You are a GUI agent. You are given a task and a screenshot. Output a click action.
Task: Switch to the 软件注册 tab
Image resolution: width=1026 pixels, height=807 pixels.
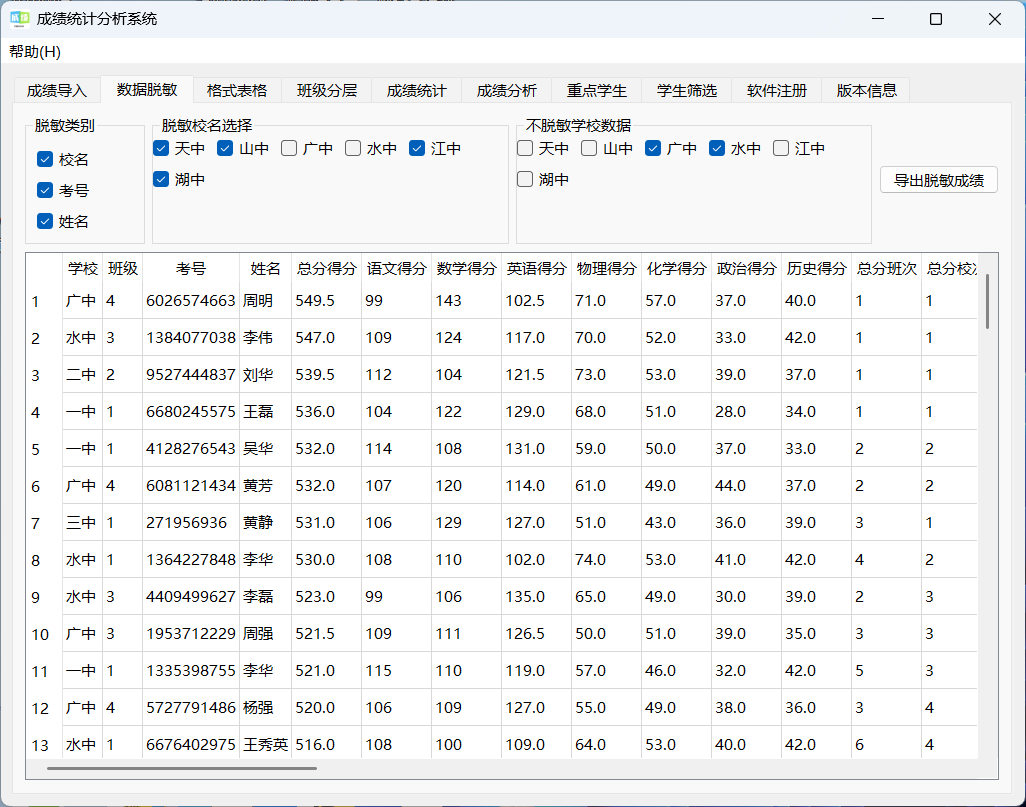coord(775,89)
